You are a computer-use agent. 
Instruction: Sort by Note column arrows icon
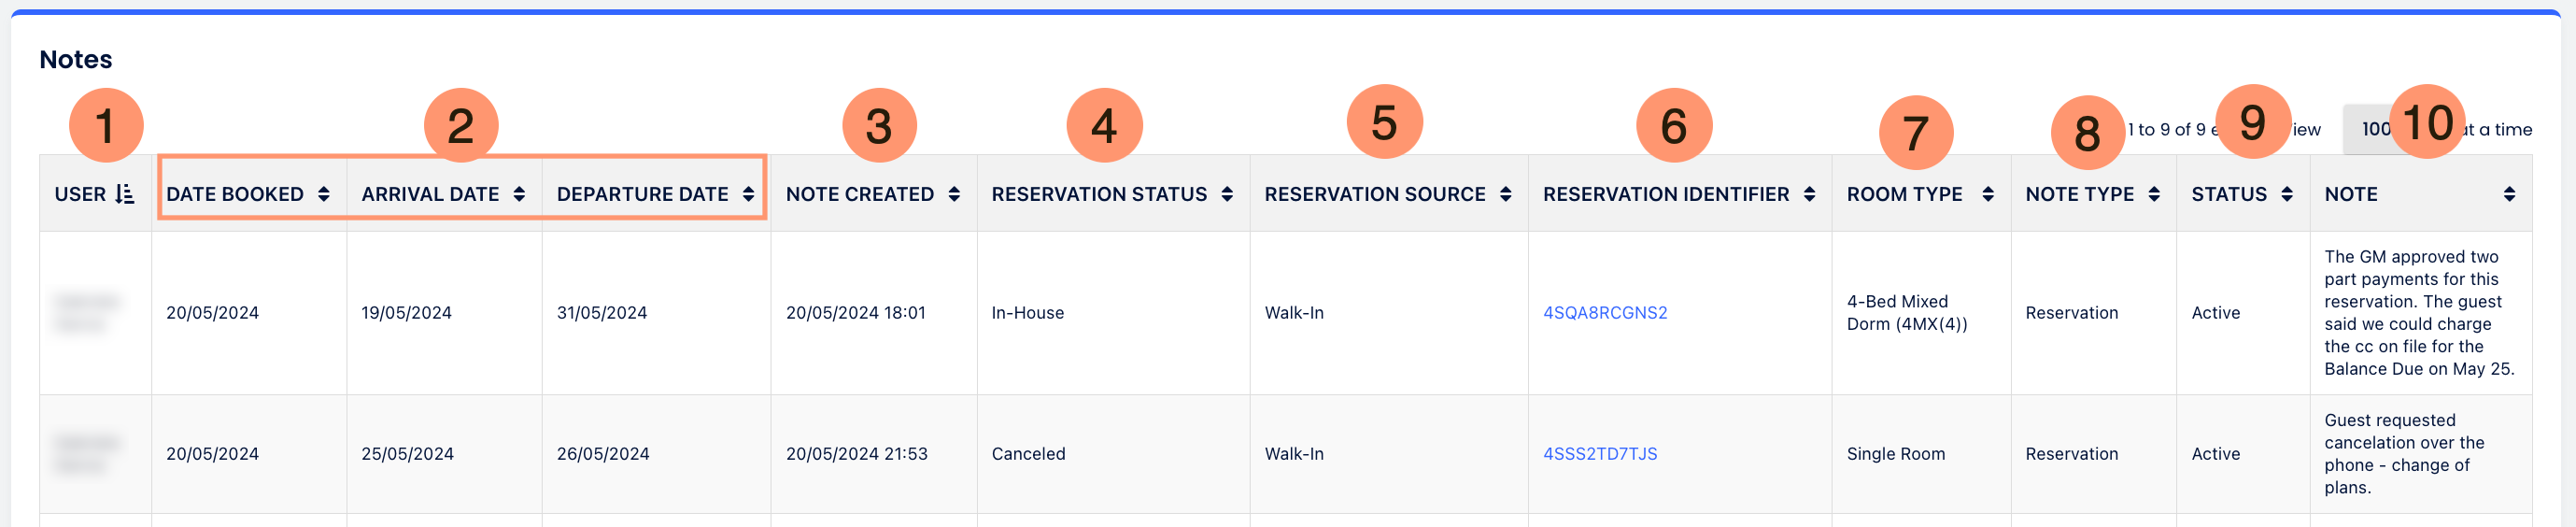2509,194
